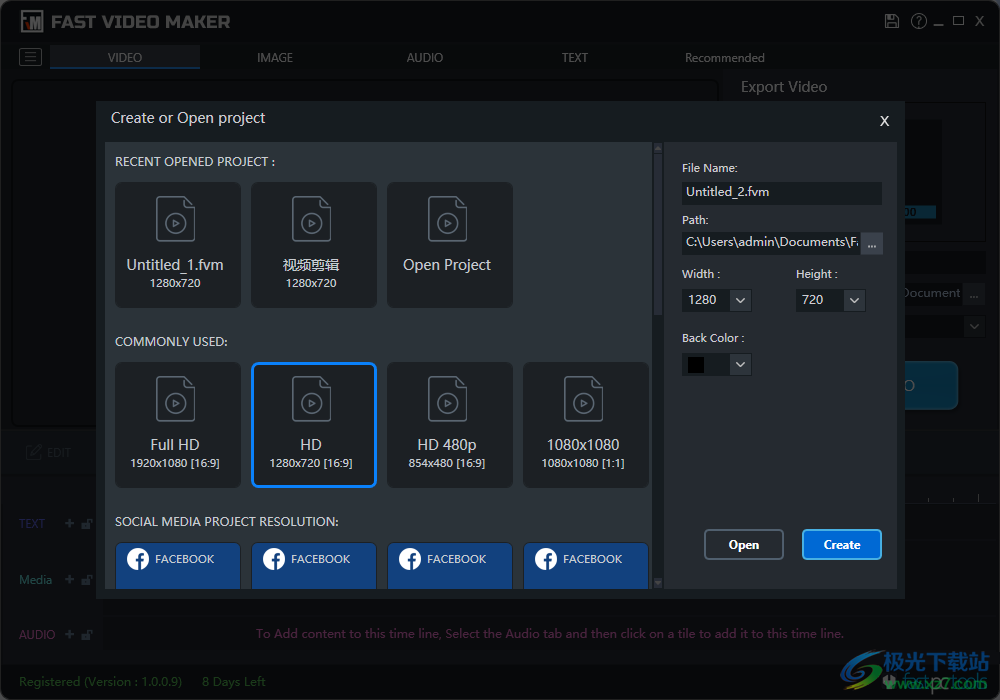This screenshot has height=700, width=1000.
Task: Click 'Registered (Version : 1.0.0.9)' status text
Action: [100, 682]
